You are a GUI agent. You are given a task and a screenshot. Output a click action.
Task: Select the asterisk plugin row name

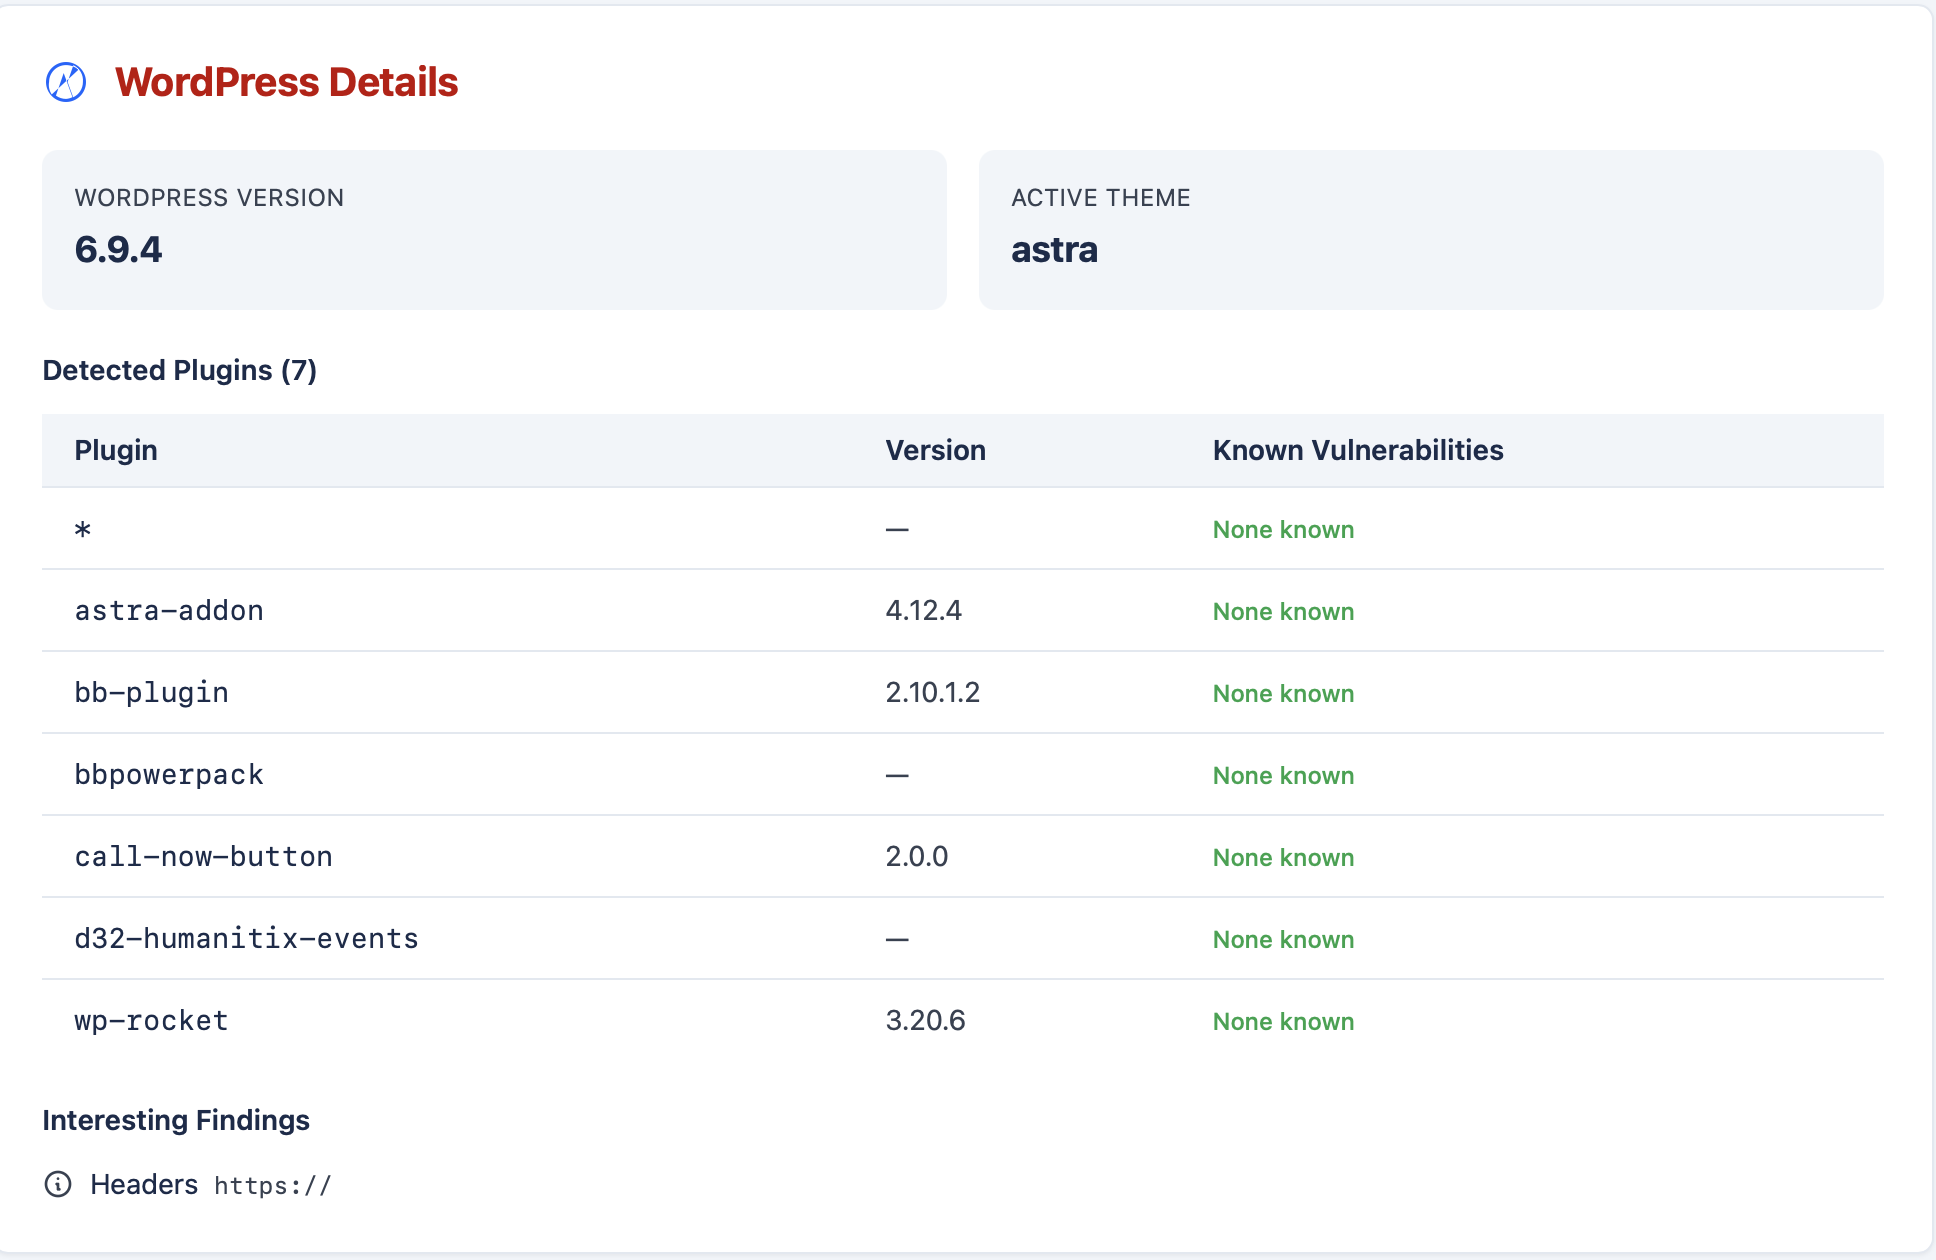pyautogui.click(x=83, y=529)
